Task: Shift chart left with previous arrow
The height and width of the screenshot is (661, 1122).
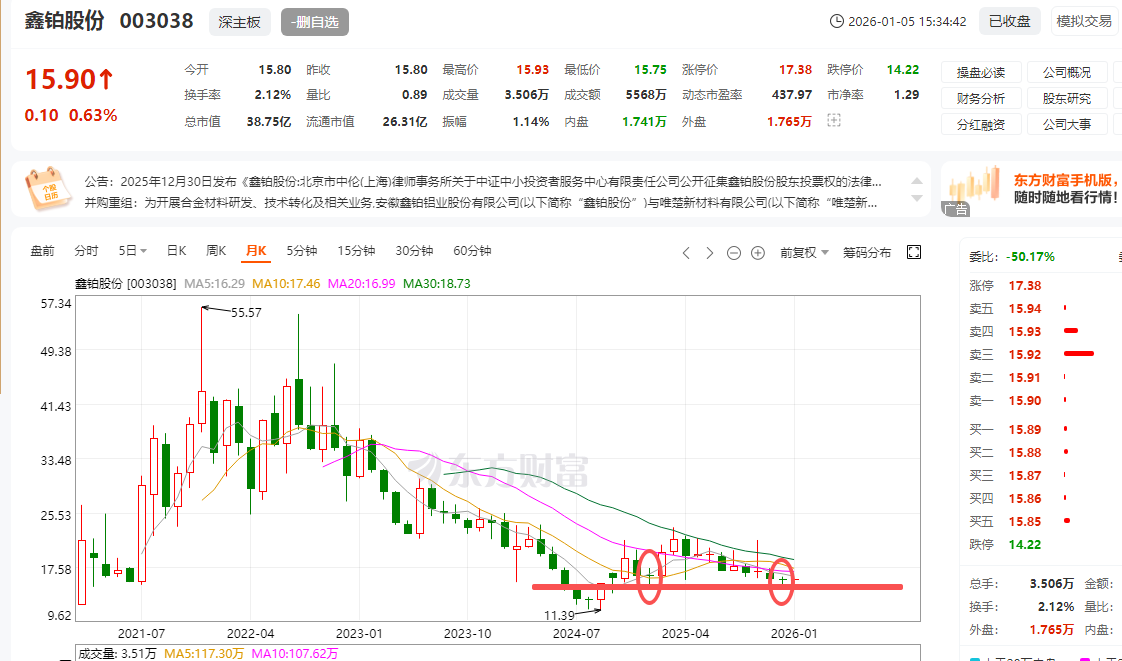Action: point(686,253)
